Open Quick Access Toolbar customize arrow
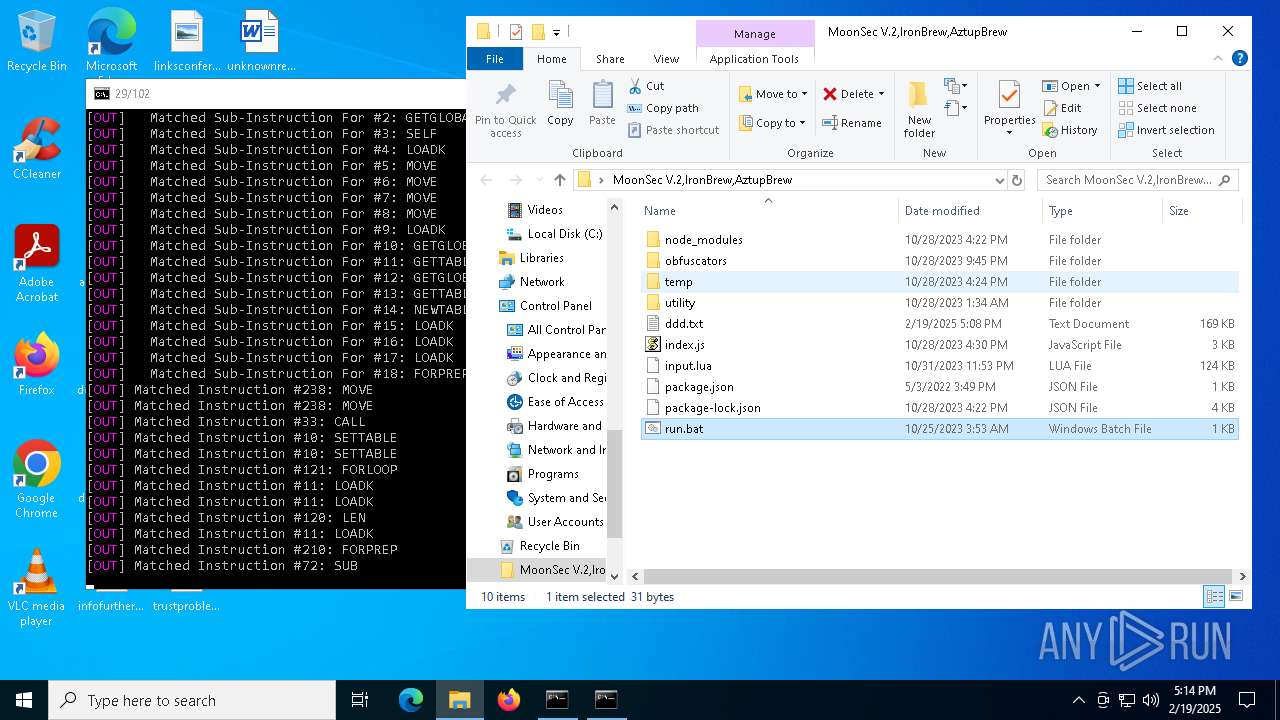This screenshot has width=1280, height=720. point(557,32)
